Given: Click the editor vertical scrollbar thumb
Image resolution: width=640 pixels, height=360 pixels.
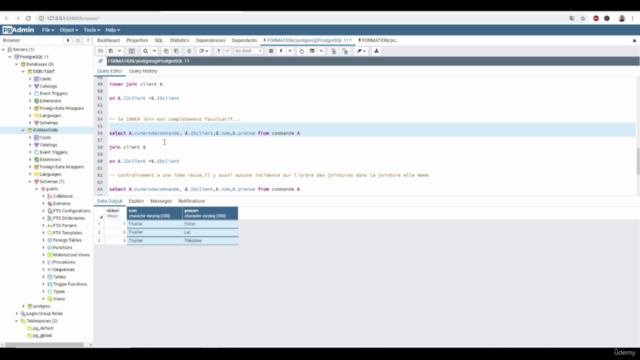Looking at the screenshot, I should click(638, 161).
